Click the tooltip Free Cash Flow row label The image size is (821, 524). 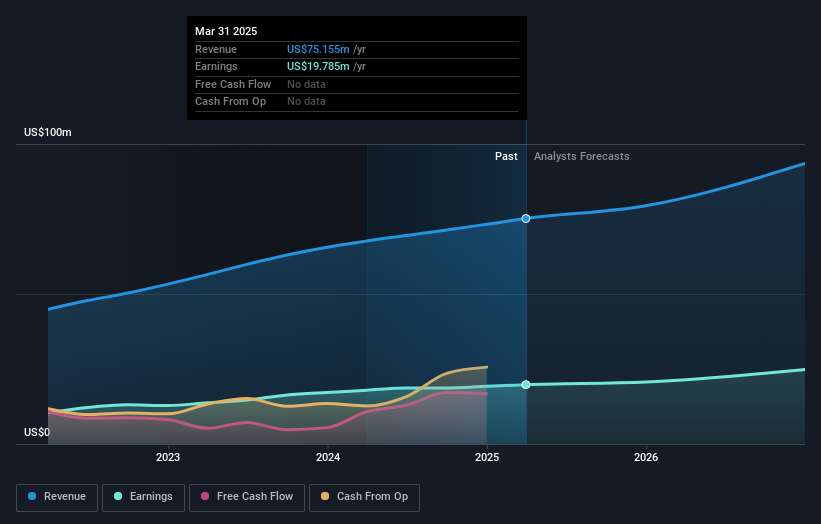coord(233,84)
